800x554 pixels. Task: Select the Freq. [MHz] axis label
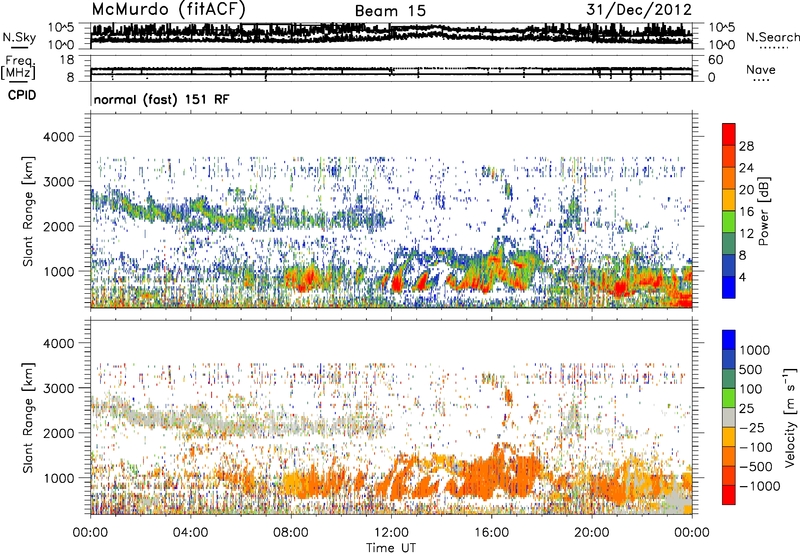(x=18, y=68)
